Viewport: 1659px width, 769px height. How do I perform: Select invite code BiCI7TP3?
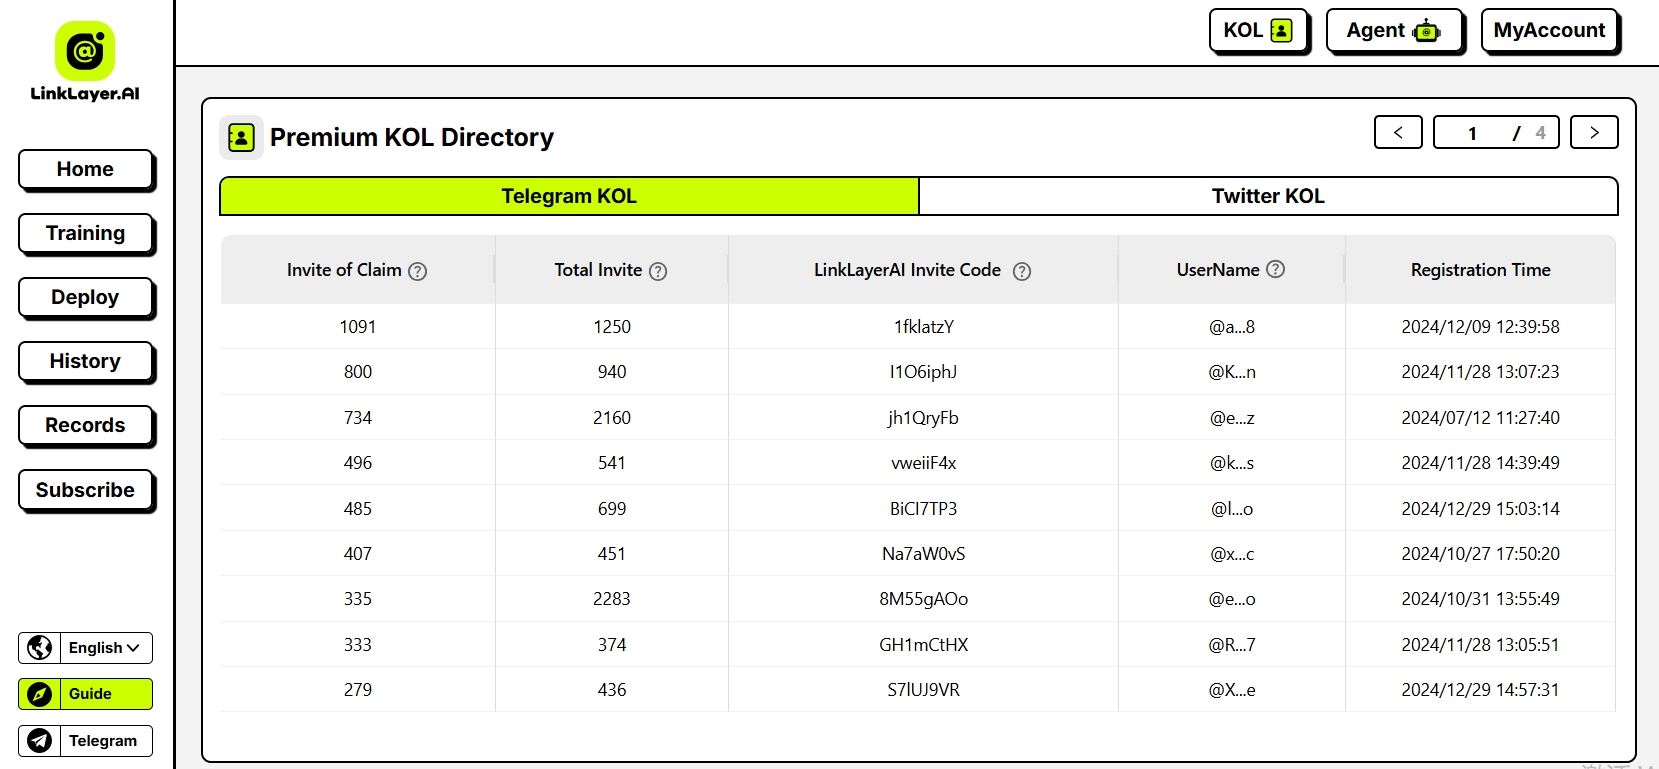(924, 509)
